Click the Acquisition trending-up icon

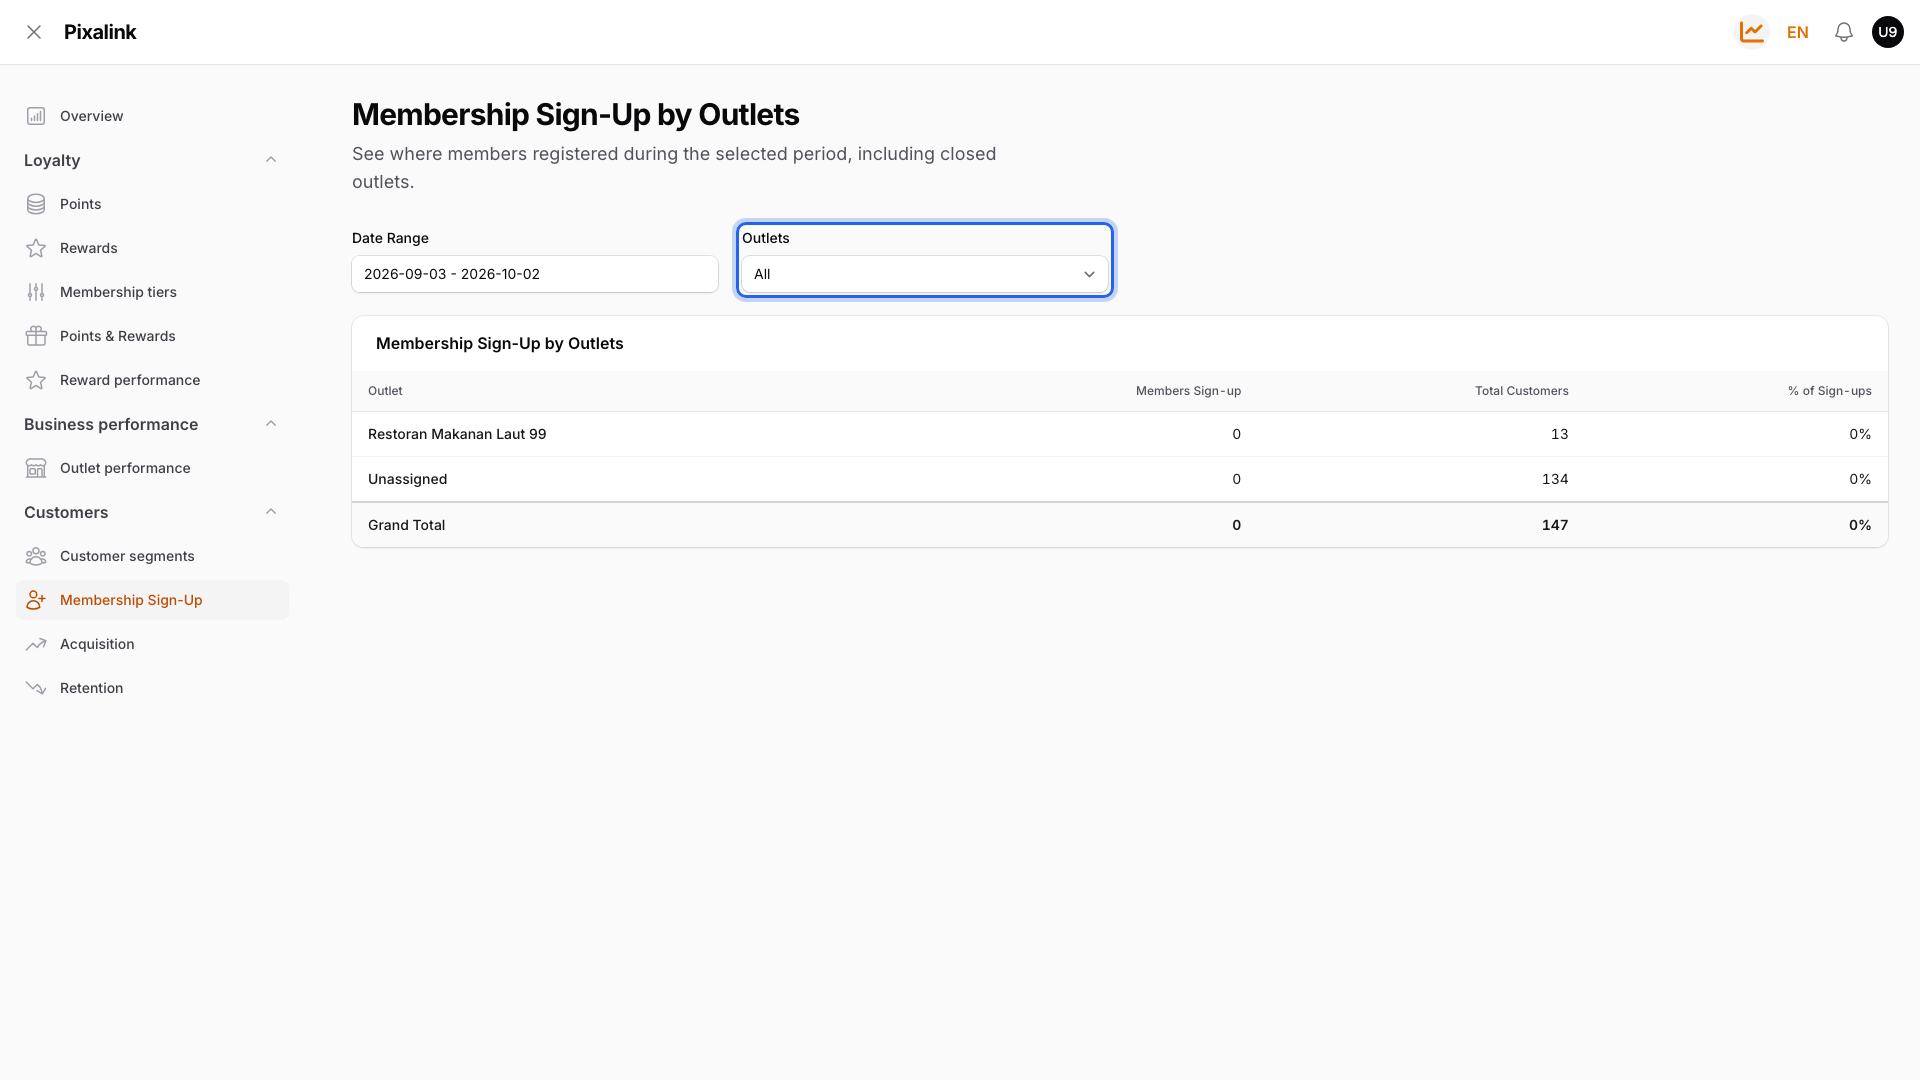(x=36, y=644)
